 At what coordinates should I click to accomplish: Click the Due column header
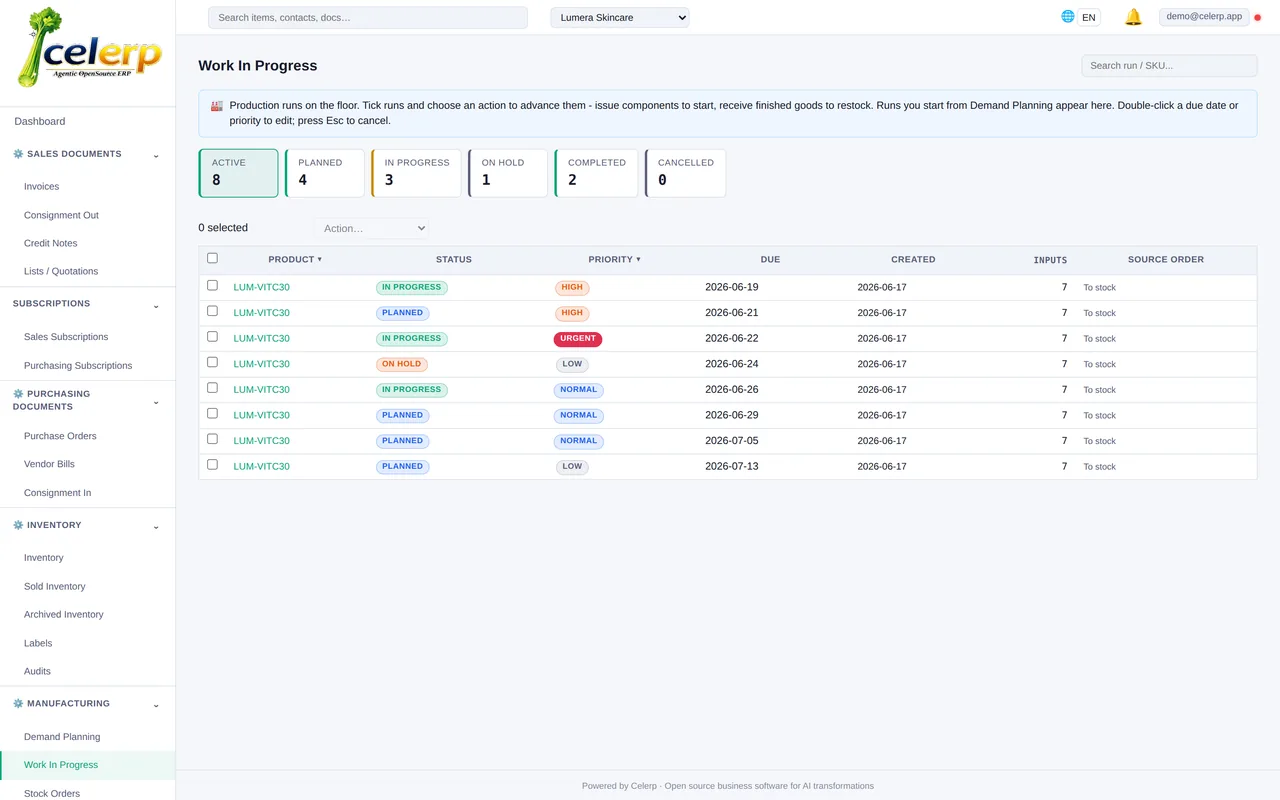770,259
